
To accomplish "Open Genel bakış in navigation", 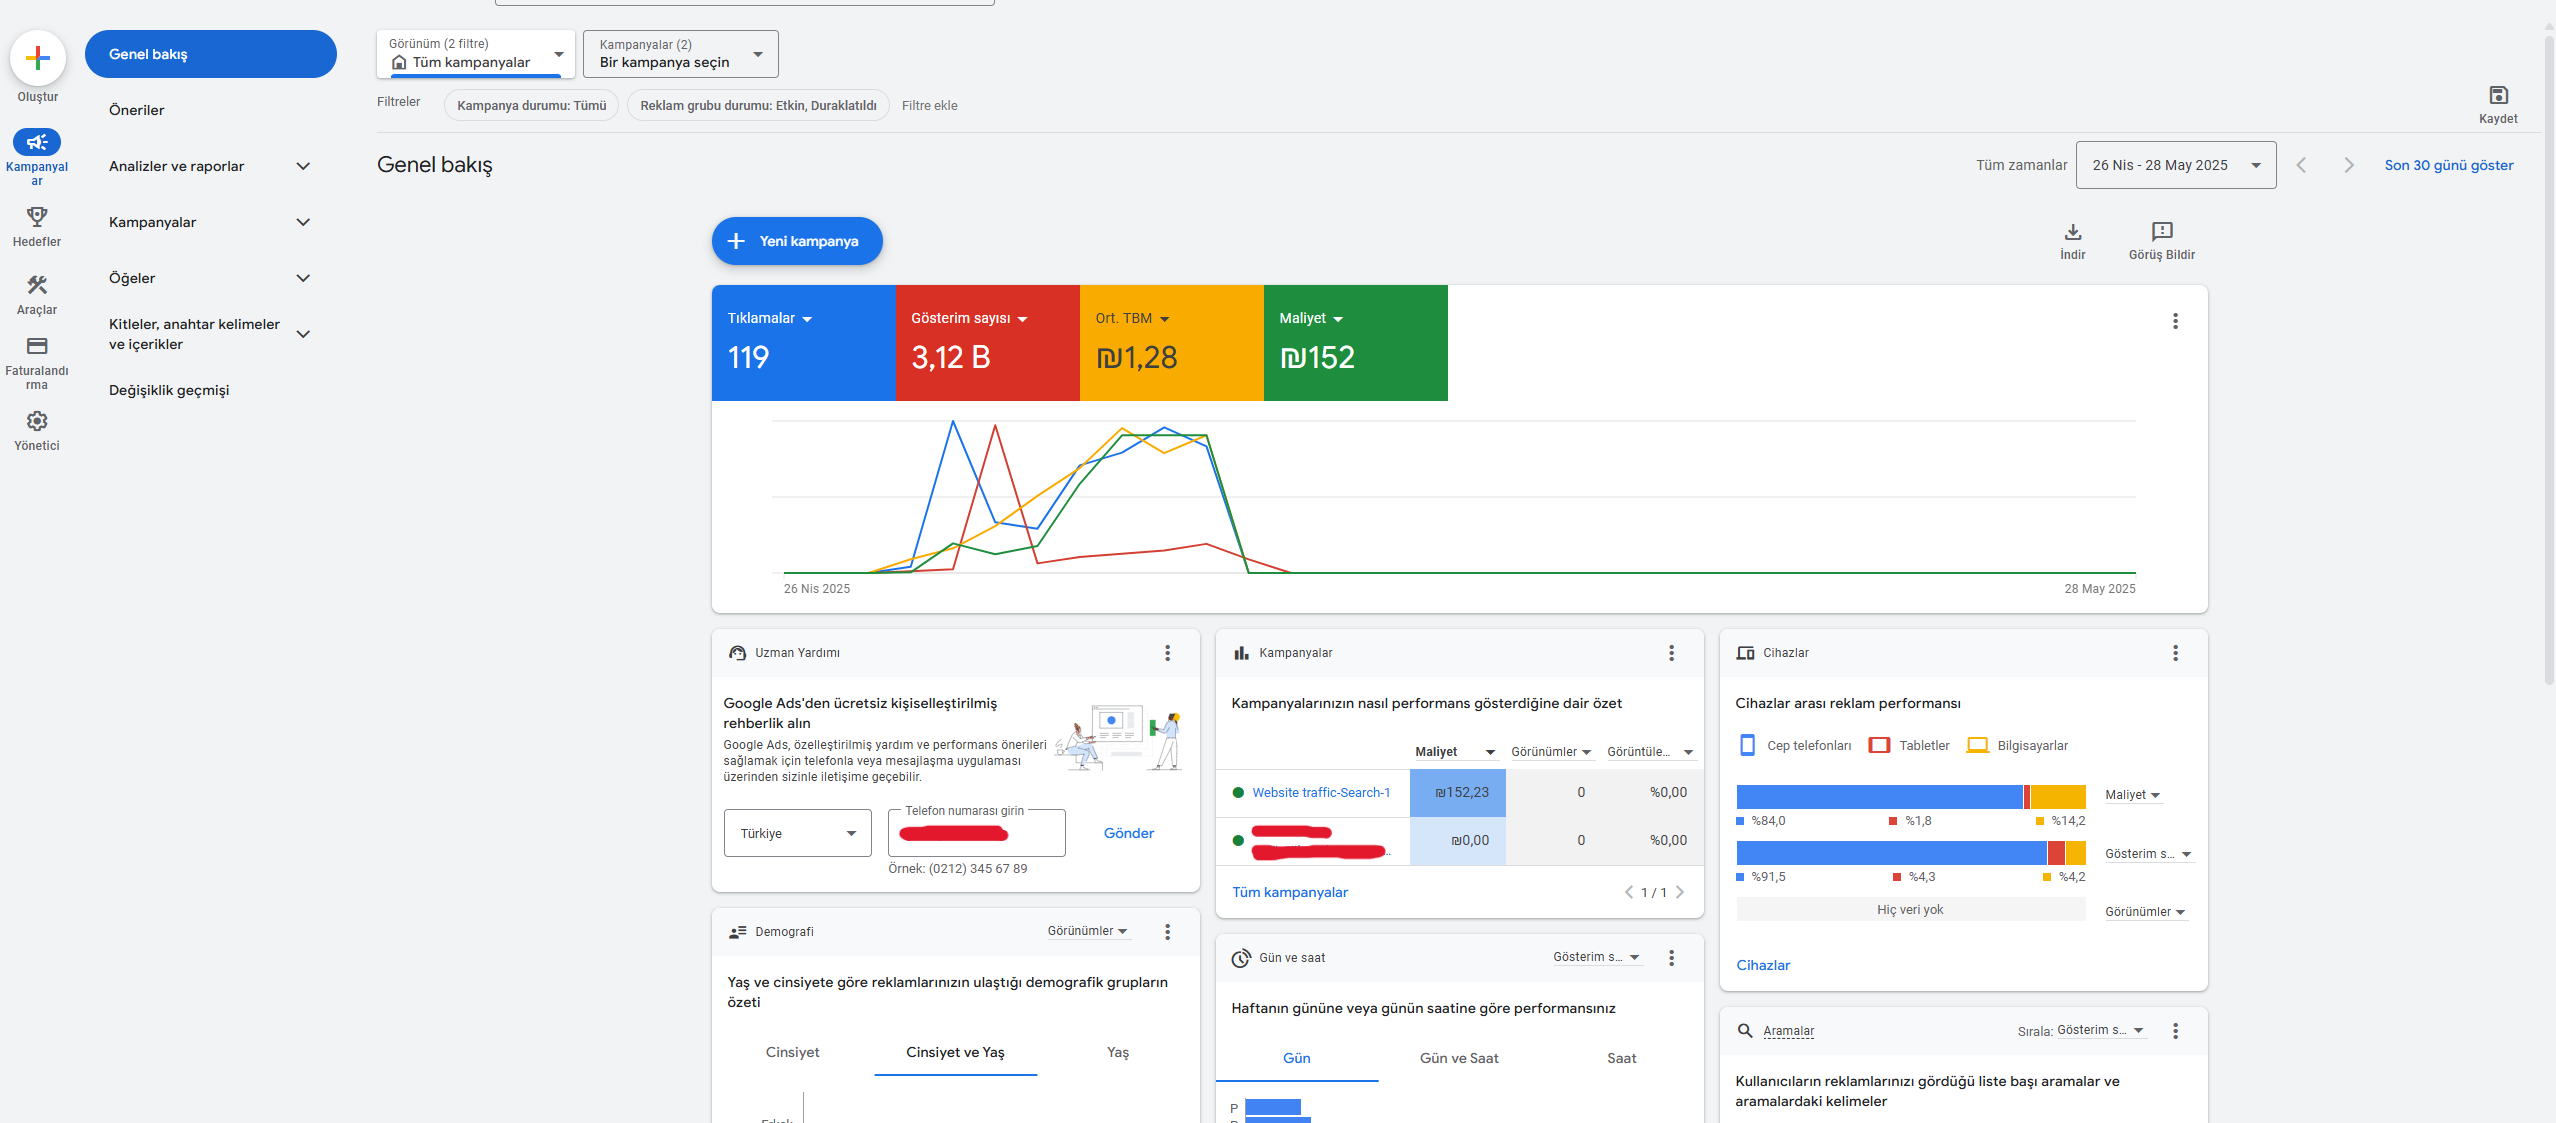I will pos(211,54).
